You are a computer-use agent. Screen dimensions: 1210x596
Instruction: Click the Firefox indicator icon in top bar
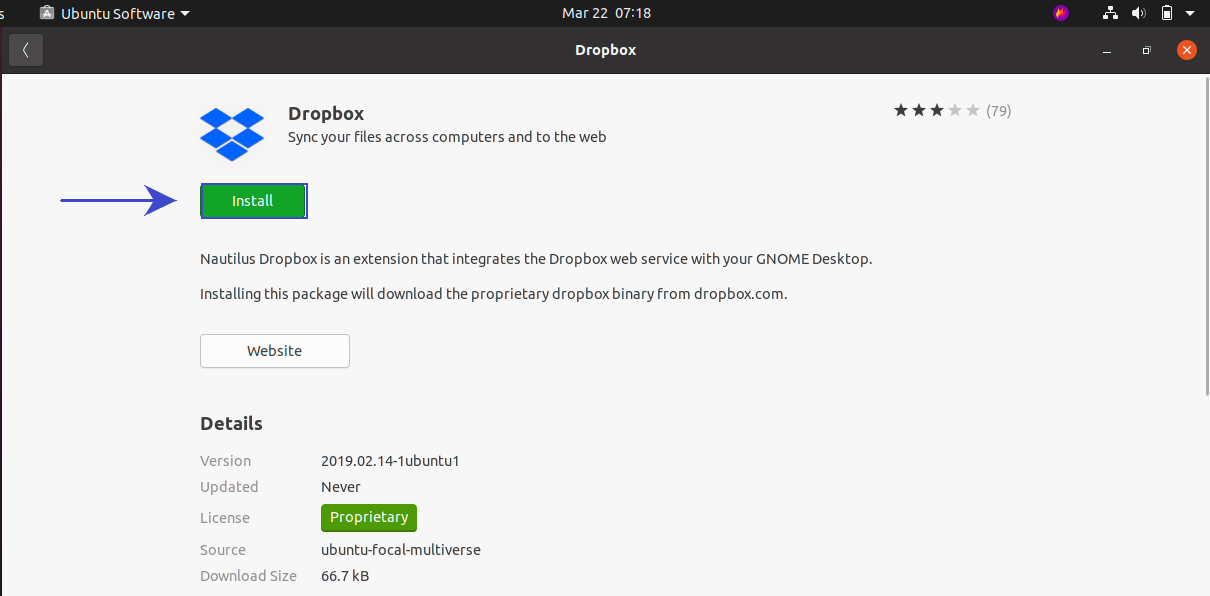pos(1061,13)
